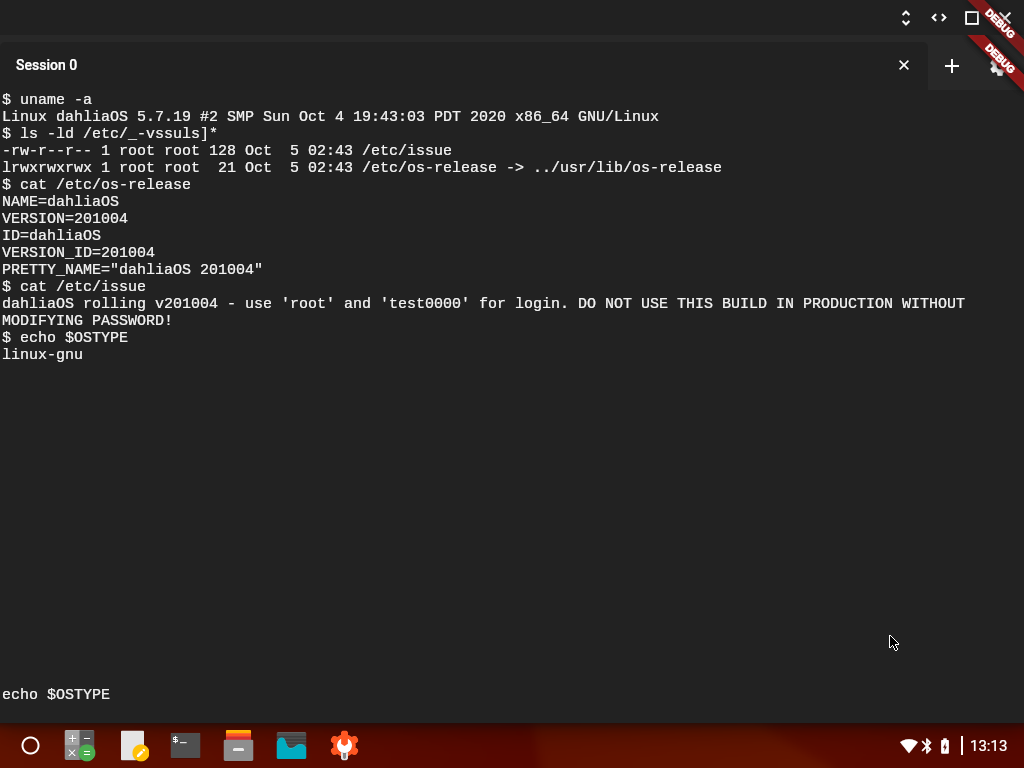Click the PRETTY_NAME line

(132, 269)
